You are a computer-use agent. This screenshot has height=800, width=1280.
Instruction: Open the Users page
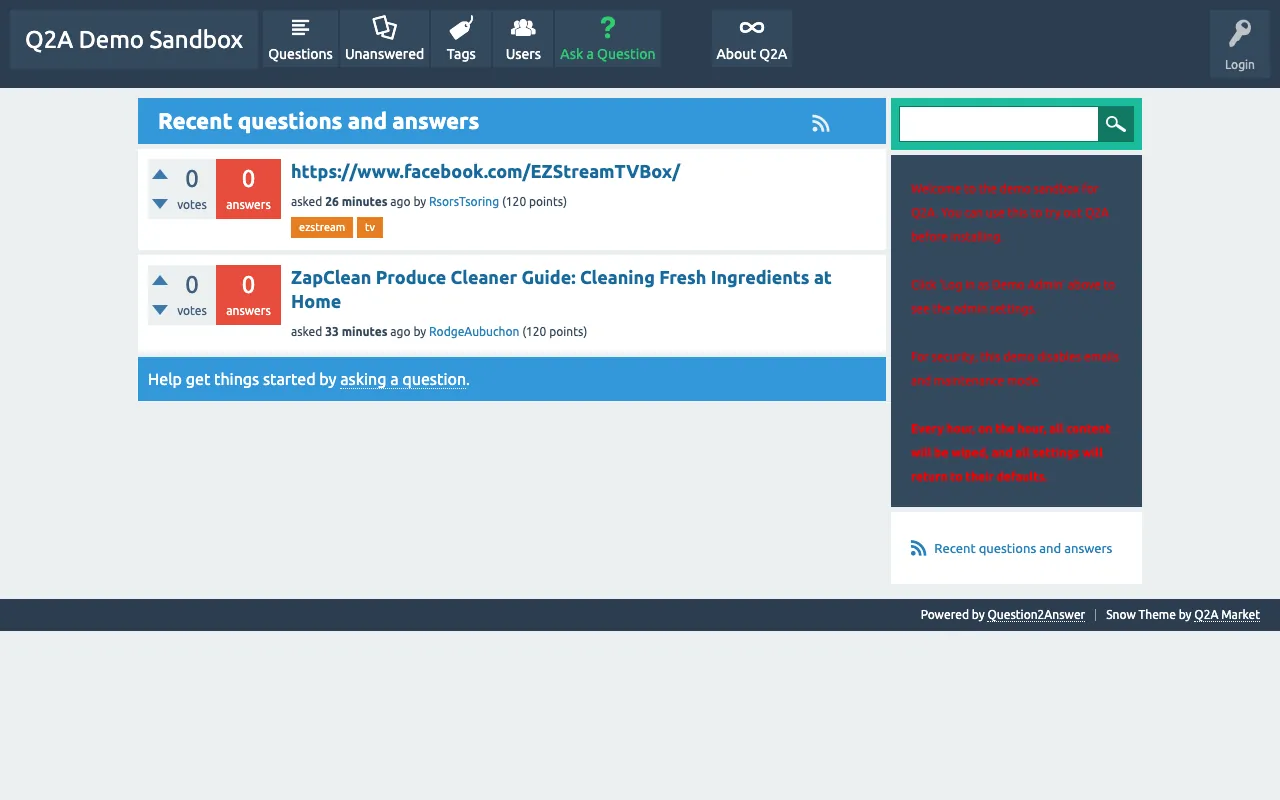click(x=523, y=39)
